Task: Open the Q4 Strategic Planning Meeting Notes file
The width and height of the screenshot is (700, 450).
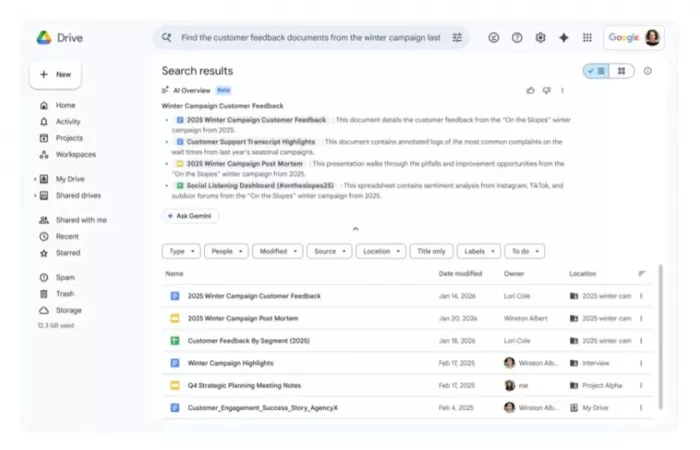Action: (x=244, y=385)
